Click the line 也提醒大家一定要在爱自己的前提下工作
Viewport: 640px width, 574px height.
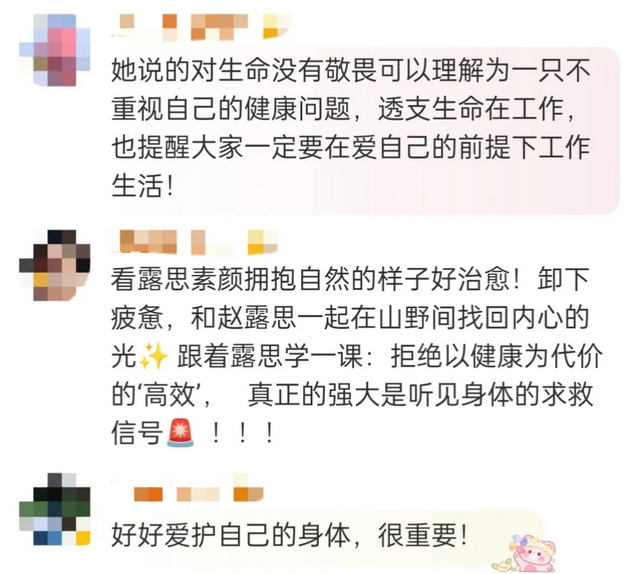pos(351,147)
